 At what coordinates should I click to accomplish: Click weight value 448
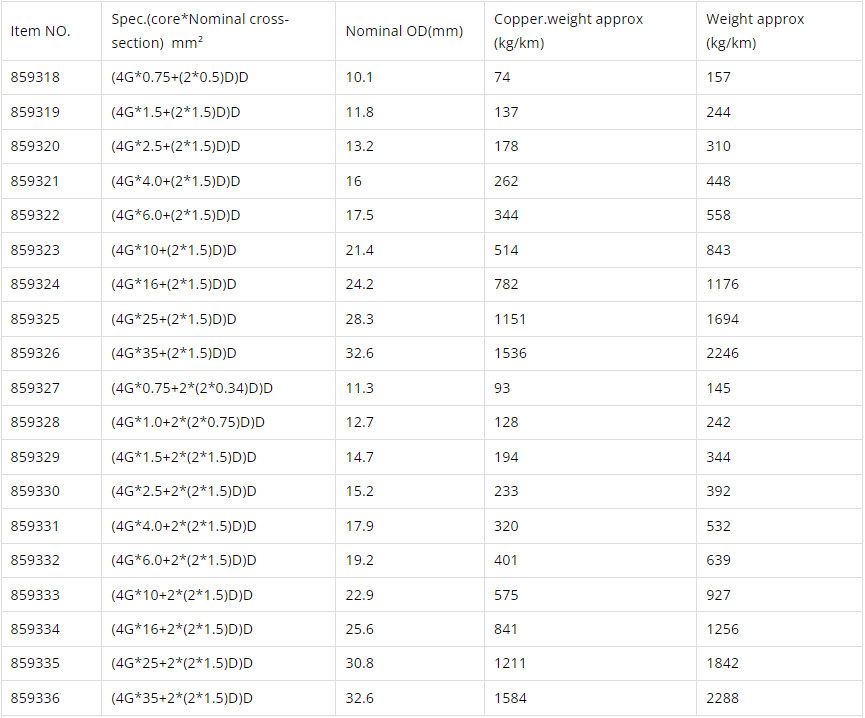[718, 181]
